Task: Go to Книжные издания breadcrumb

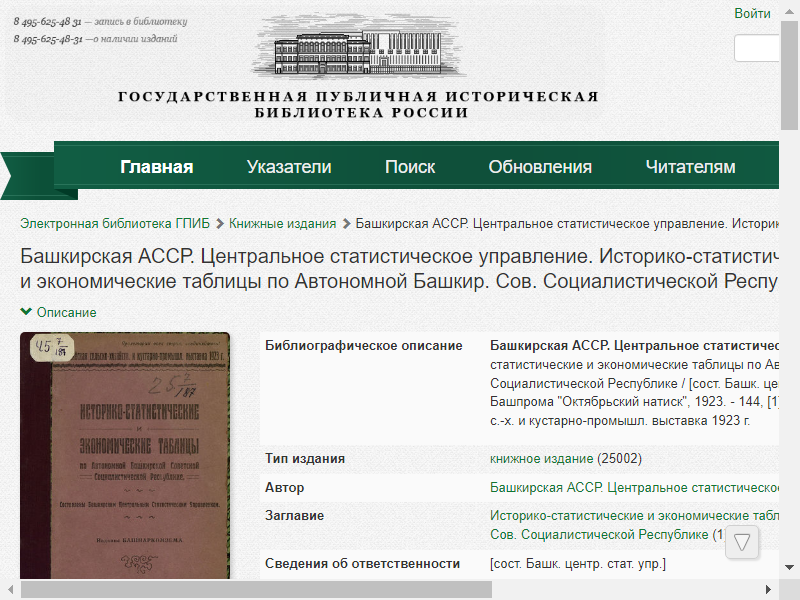Action: pyautogui.click(x=282, y=223)
